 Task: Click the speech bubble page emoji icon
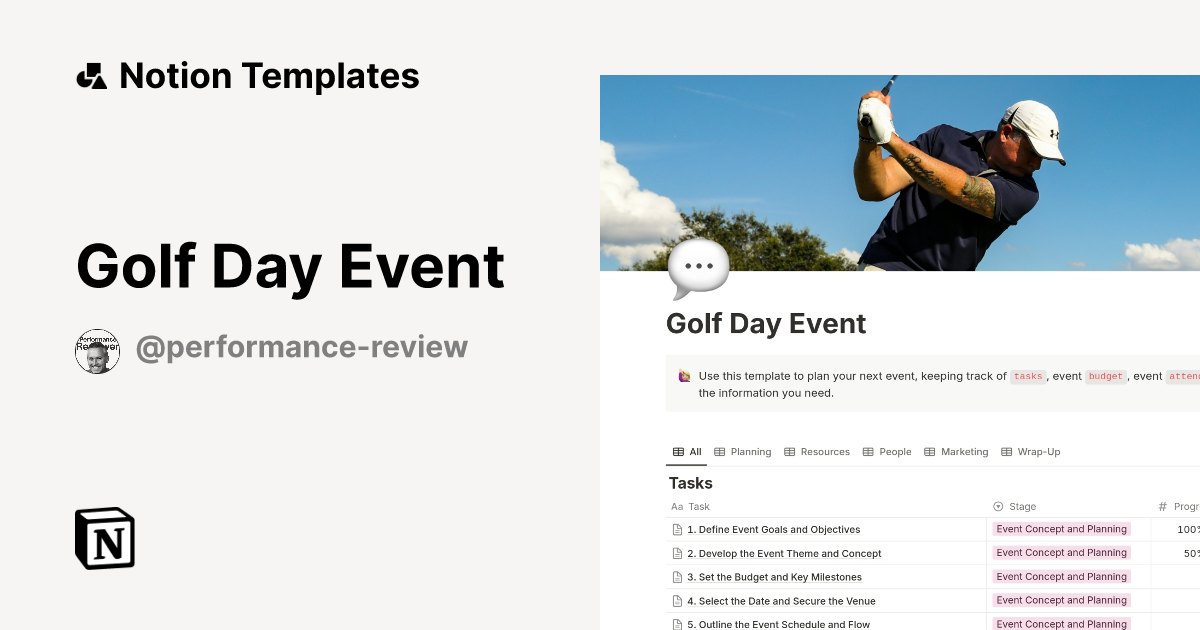tap(697, 265)
